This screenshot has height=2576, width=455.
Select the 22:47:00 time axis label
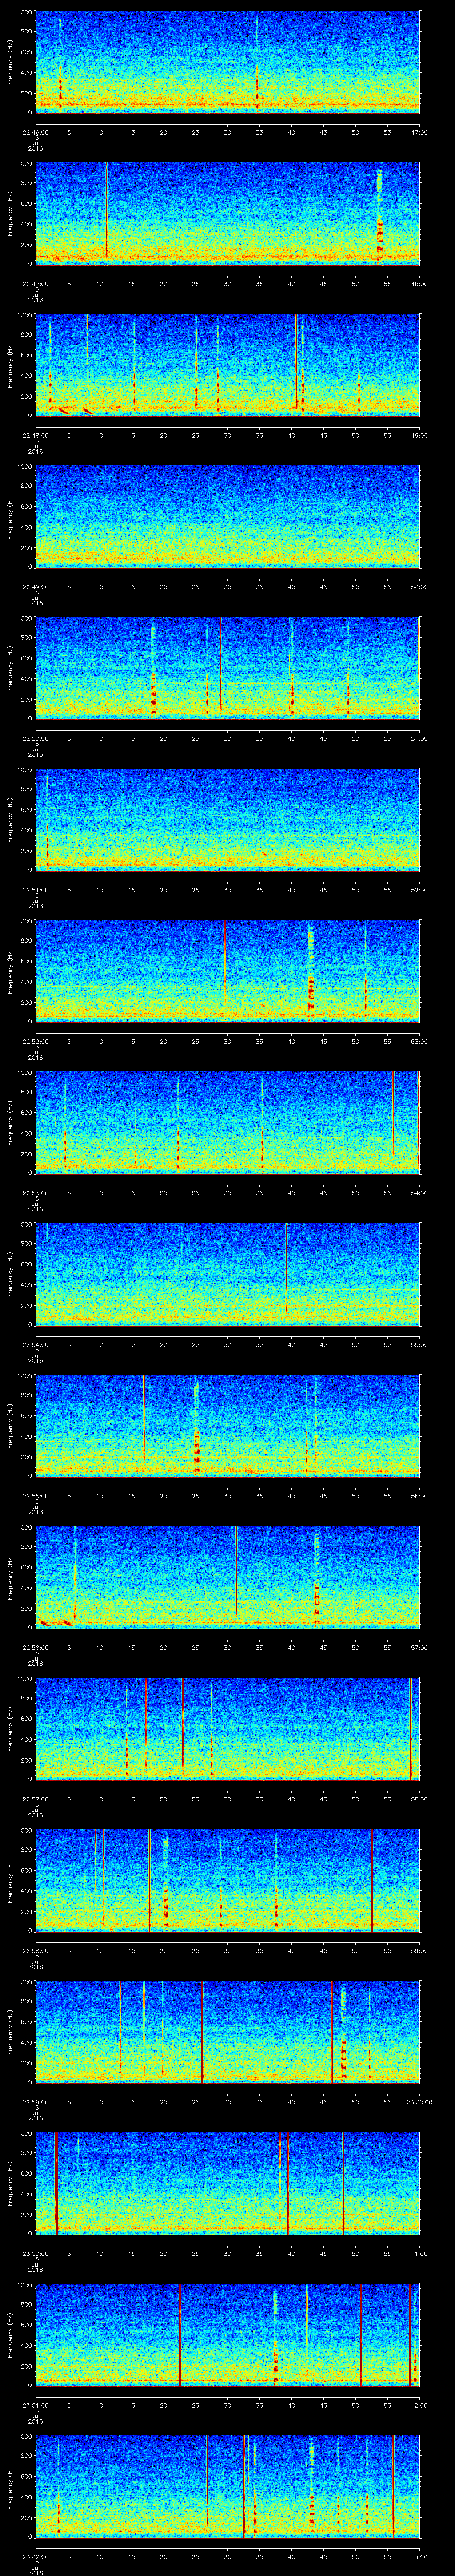pyautogui.click(x=35, y=284)
